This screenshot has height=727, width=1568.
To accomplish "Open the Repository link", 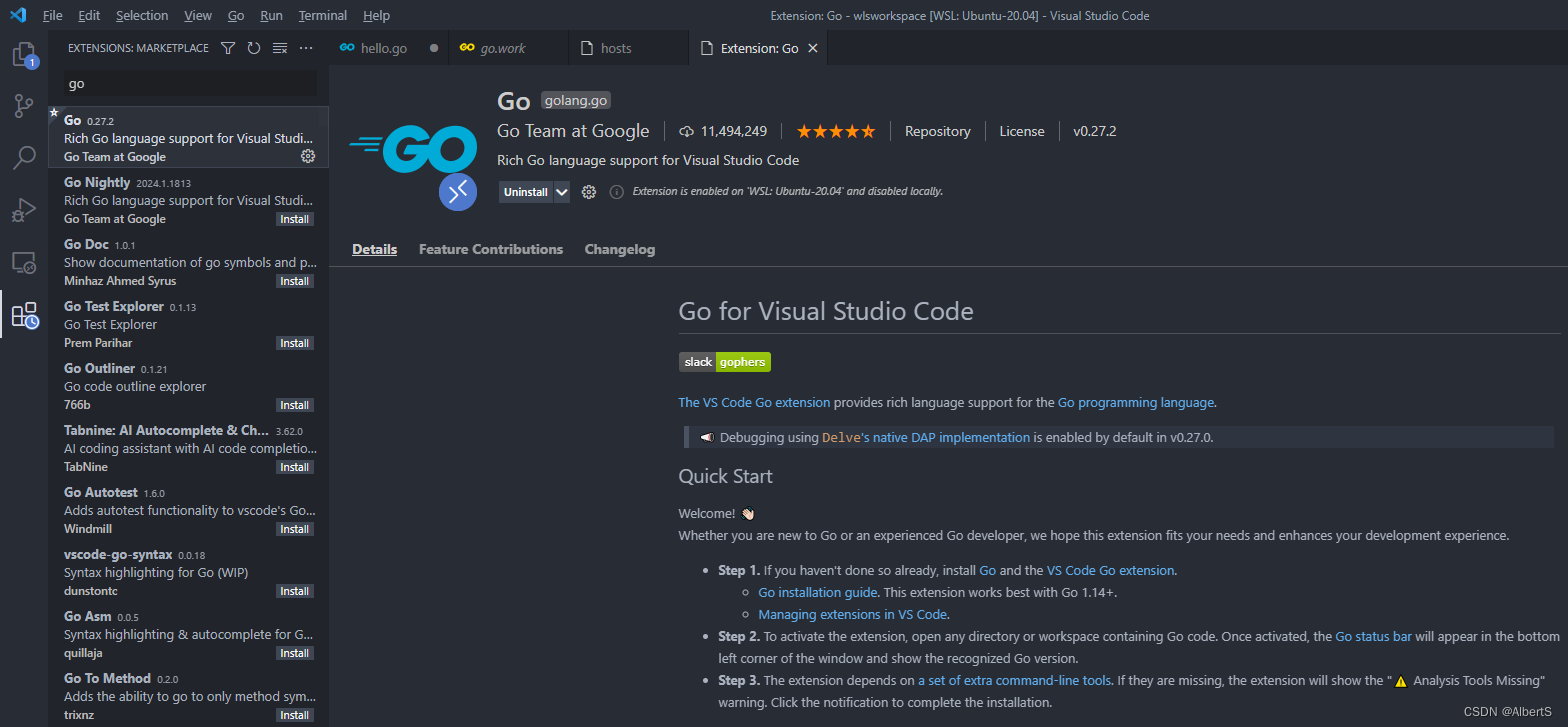I will [938, 131].
